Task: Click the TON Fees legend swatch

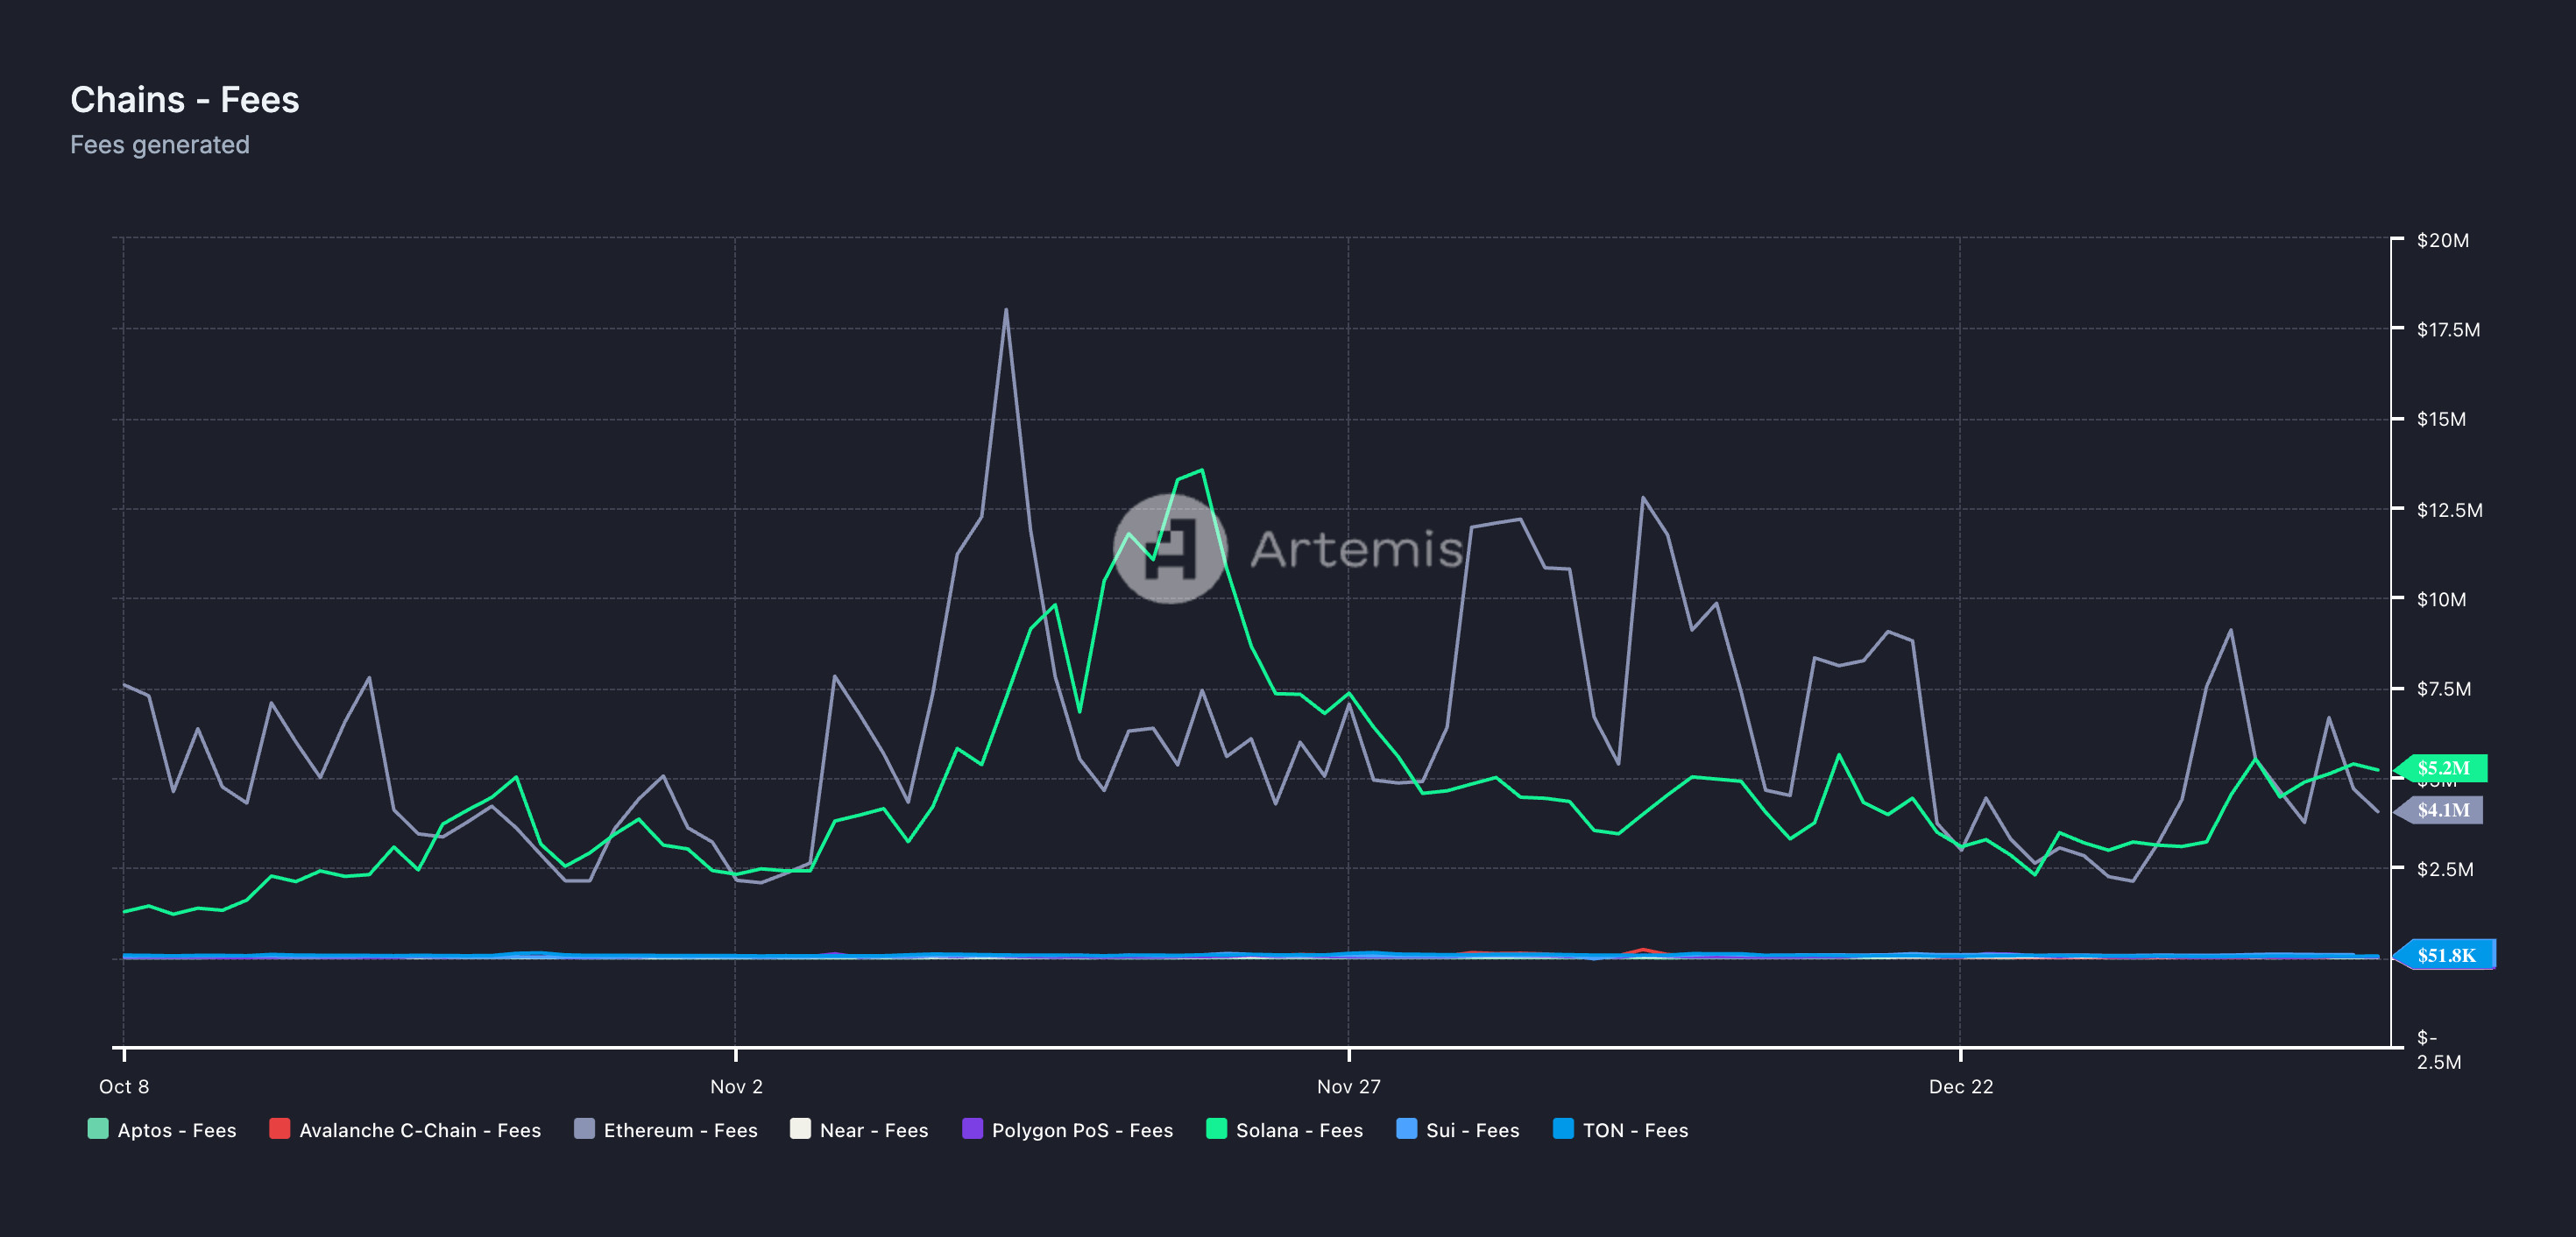Action: (x=1563, y=1129)
